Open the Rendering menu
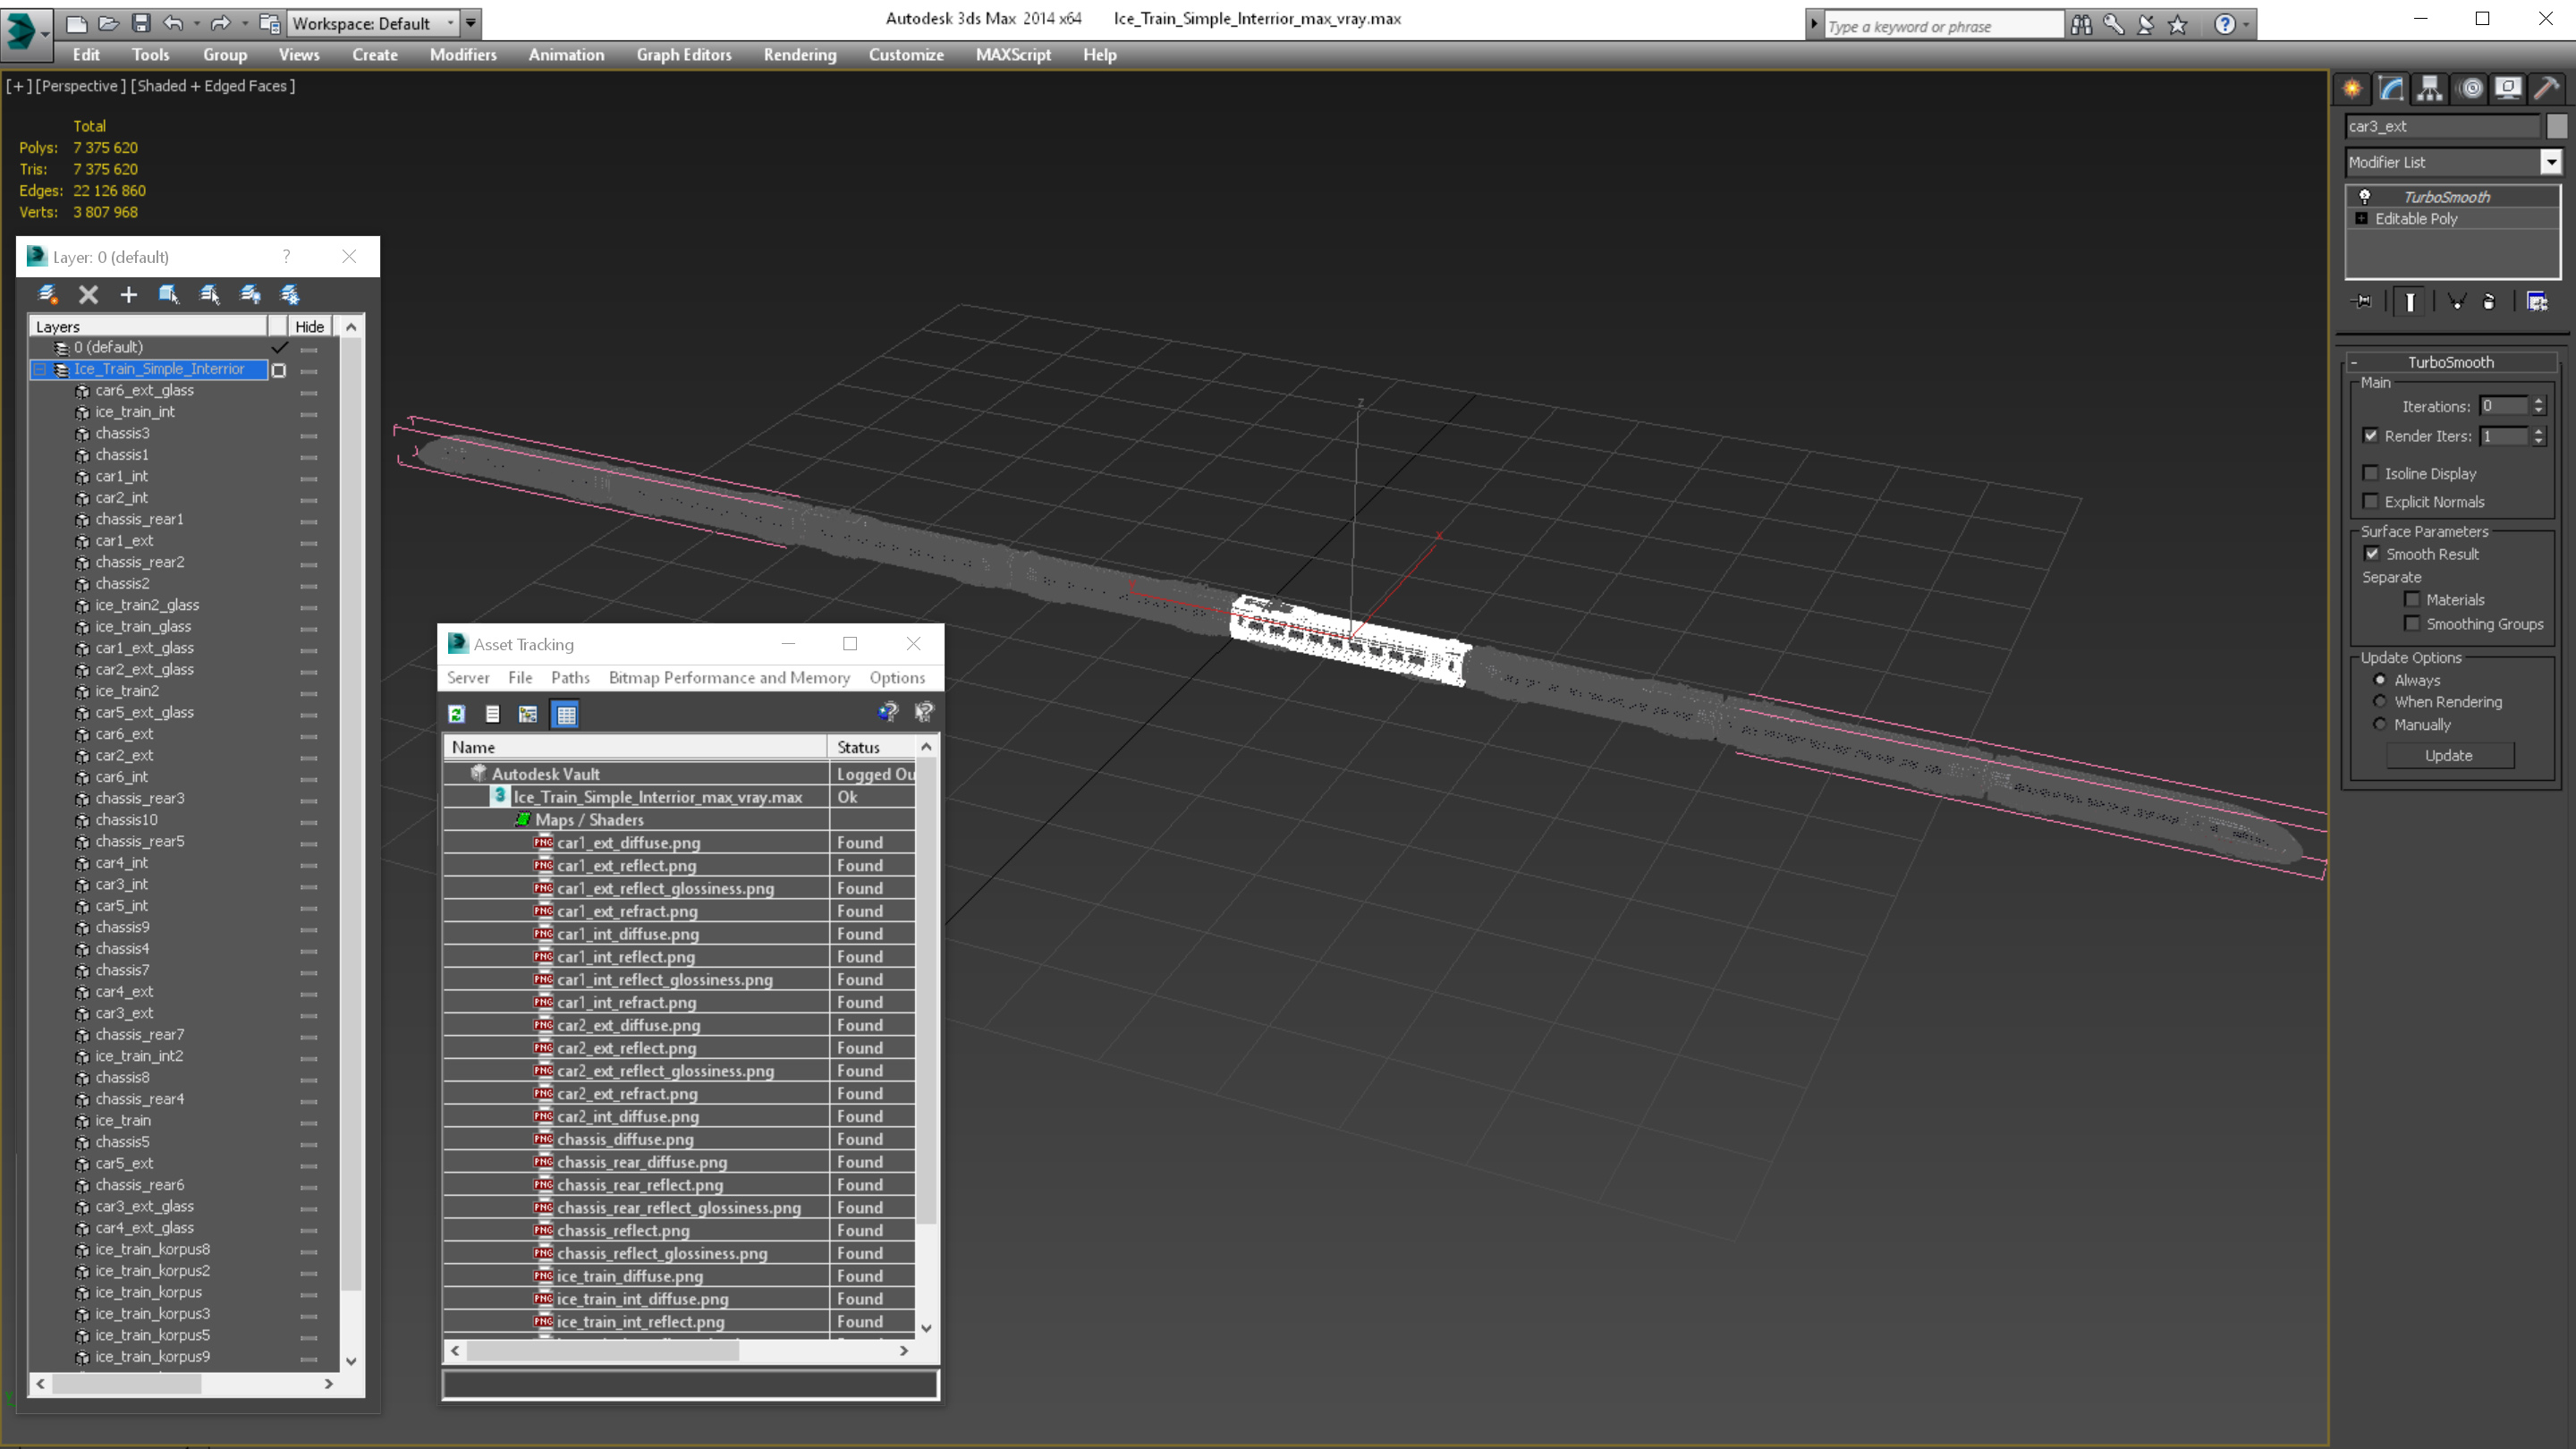2576x1449 pixels. point(799,55)
